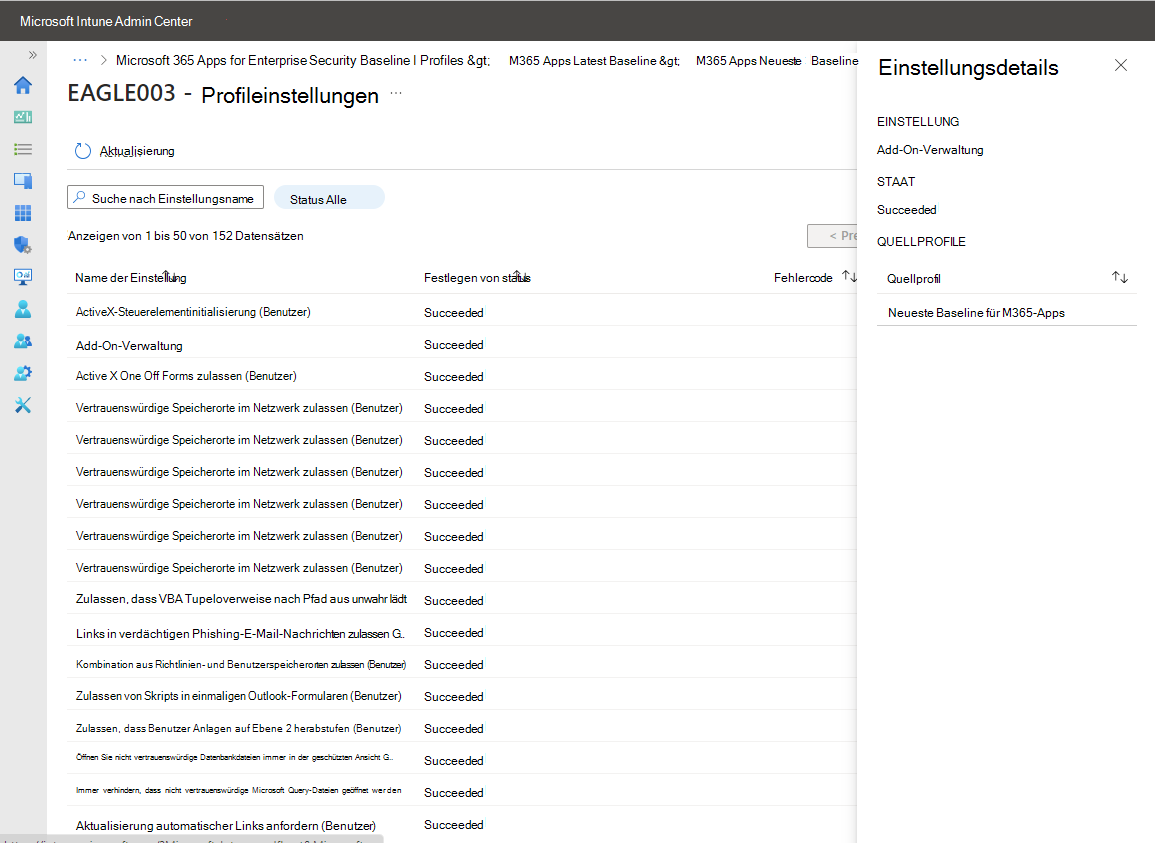The image size is (1155, 843).
Task: Open the Groups icon in sidebar
Action: click(23, 341)
